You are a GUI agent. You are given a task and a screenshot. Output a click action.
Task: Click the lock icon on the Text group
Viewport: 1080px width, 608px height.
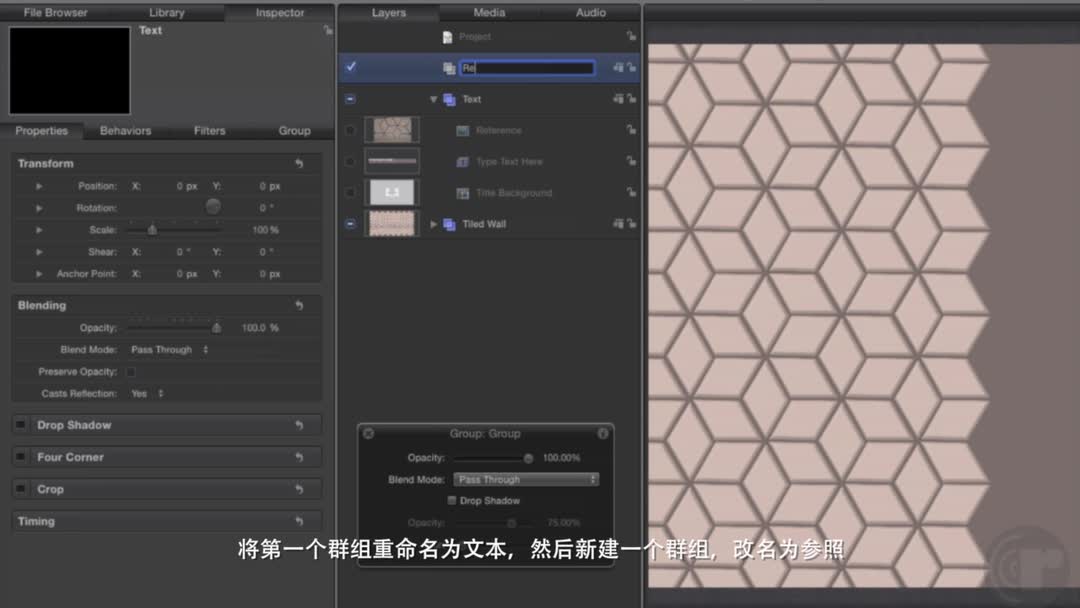[630, 98]
